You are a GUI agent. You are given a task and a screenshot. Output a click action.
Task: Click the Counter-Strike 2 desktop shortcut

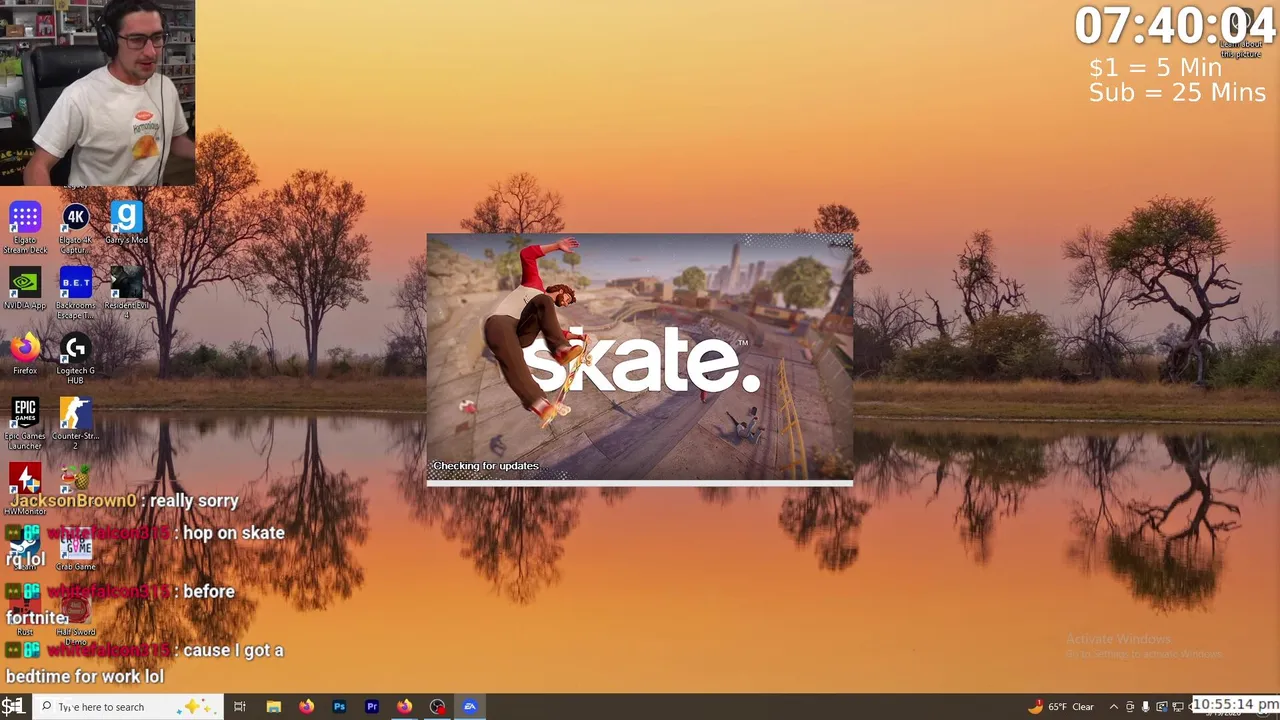point(75,424)
